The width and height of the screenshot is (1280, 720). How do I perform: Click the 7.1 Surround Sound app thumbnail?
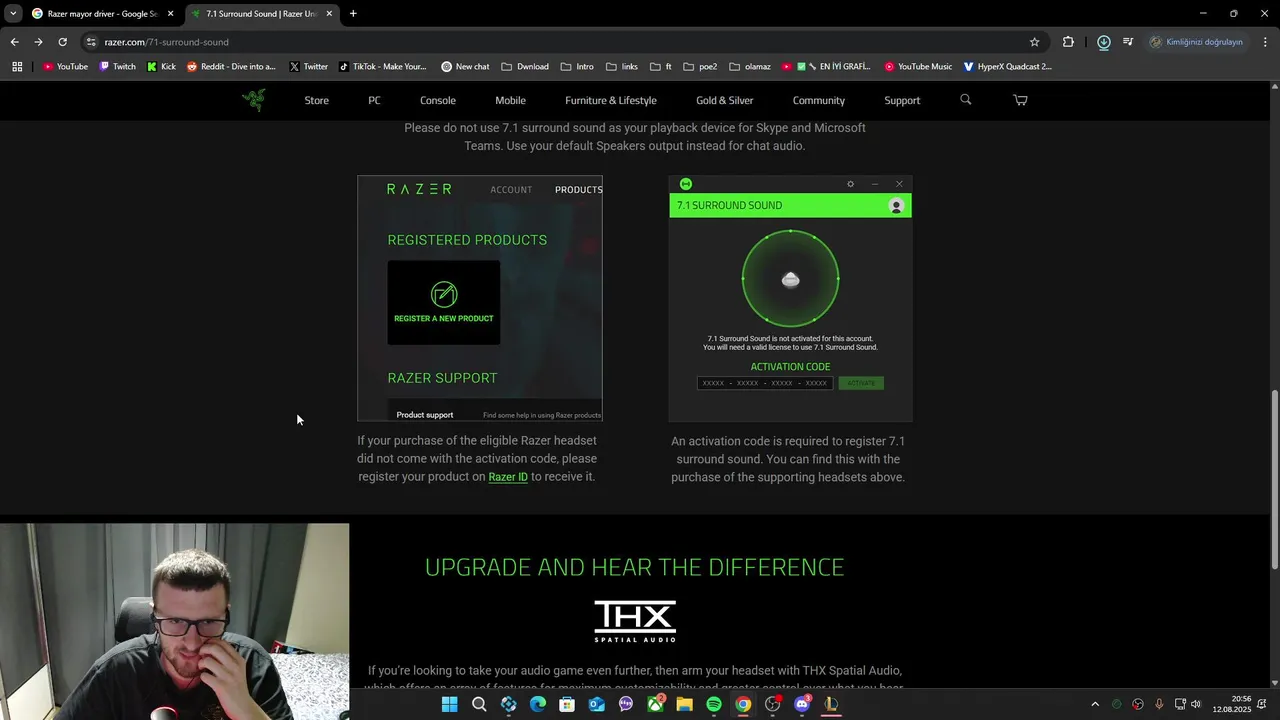(790, 299)
